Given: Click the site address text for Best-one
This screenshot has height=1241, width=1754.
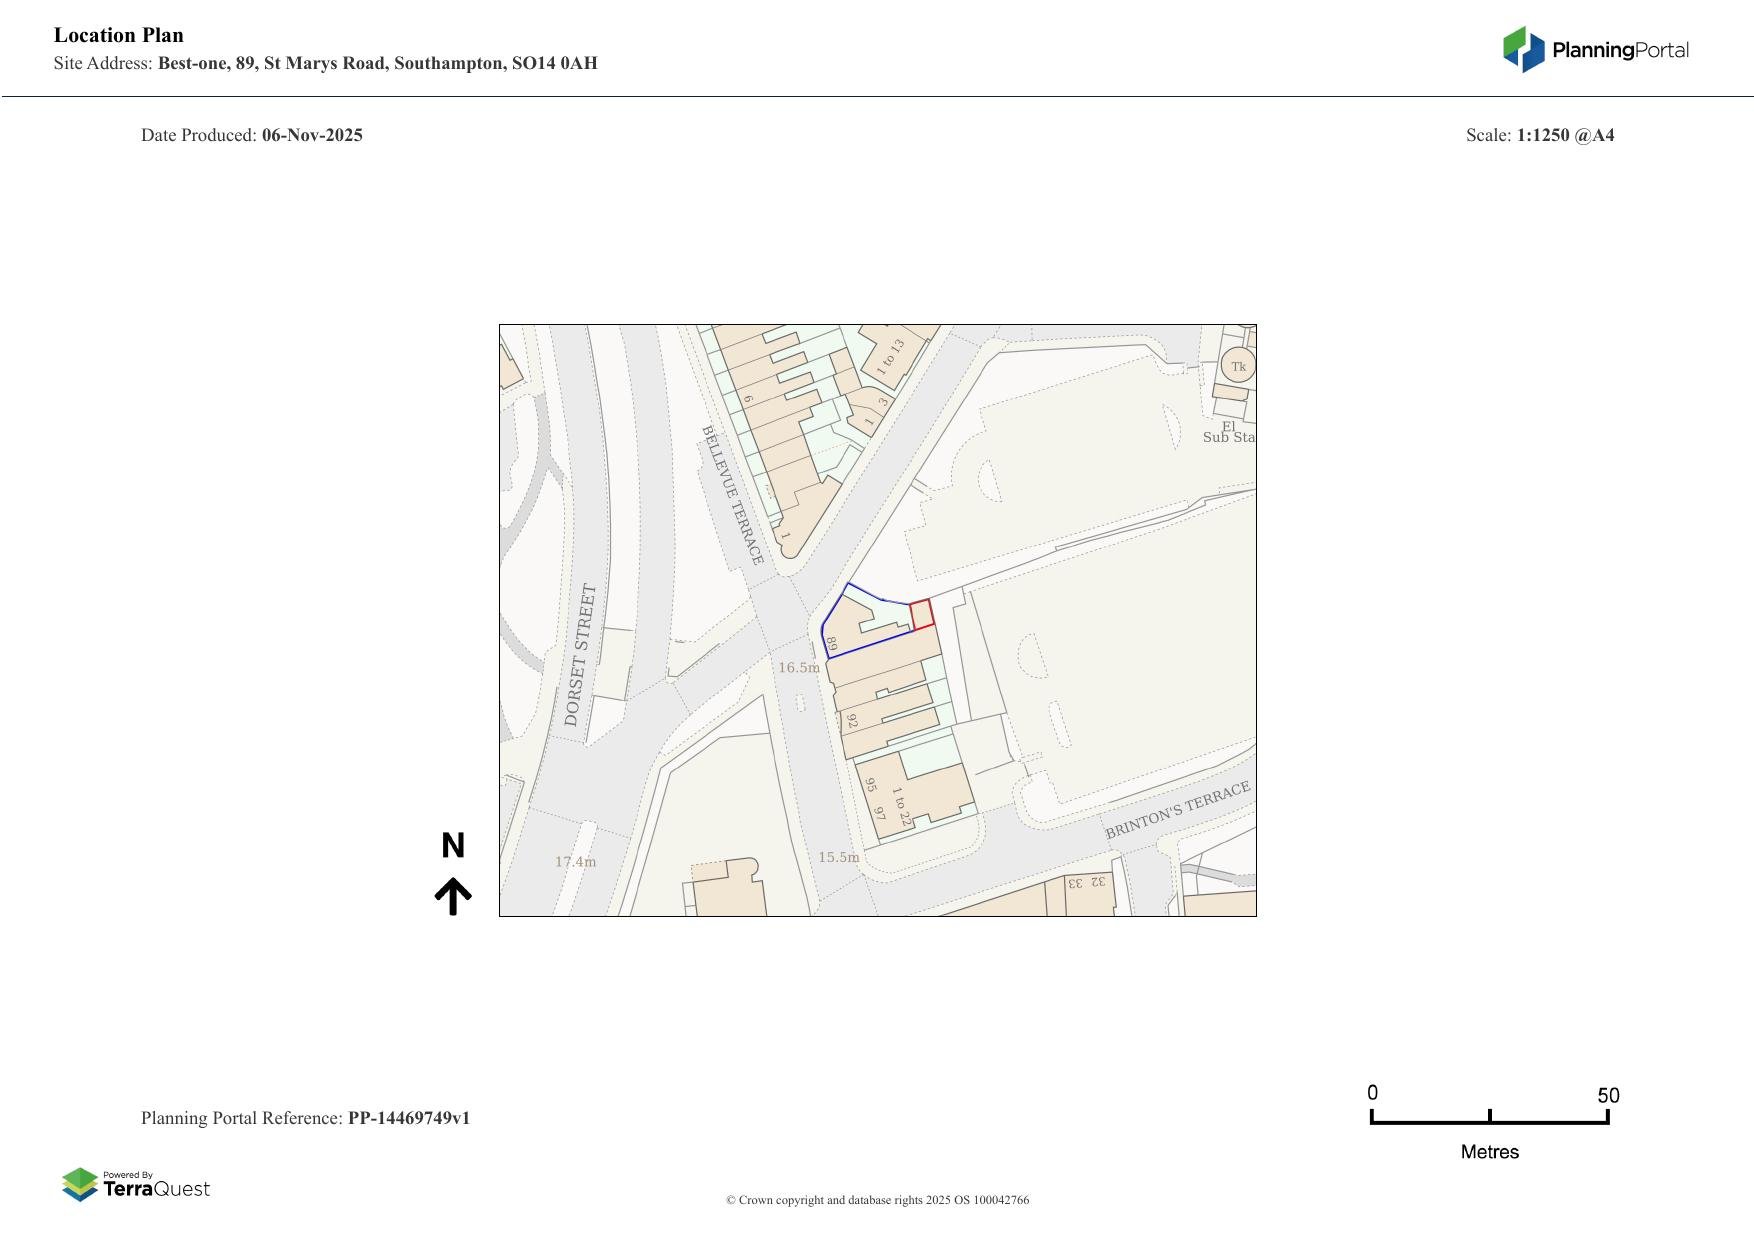Looking at the screenshot, I should [x=377, y=63].
